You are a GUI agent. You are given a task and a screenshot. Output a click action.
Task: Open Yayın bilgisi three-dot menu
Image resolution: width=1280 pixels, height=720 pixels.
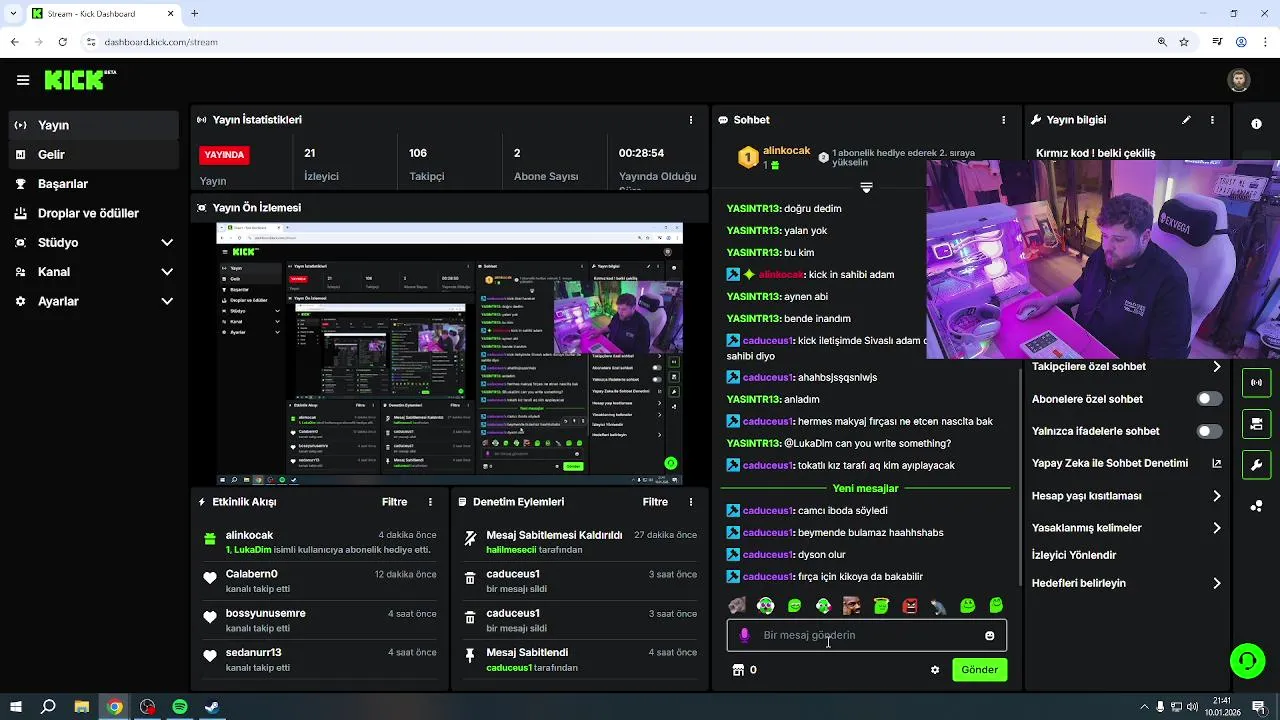(x=1212, y=120)
